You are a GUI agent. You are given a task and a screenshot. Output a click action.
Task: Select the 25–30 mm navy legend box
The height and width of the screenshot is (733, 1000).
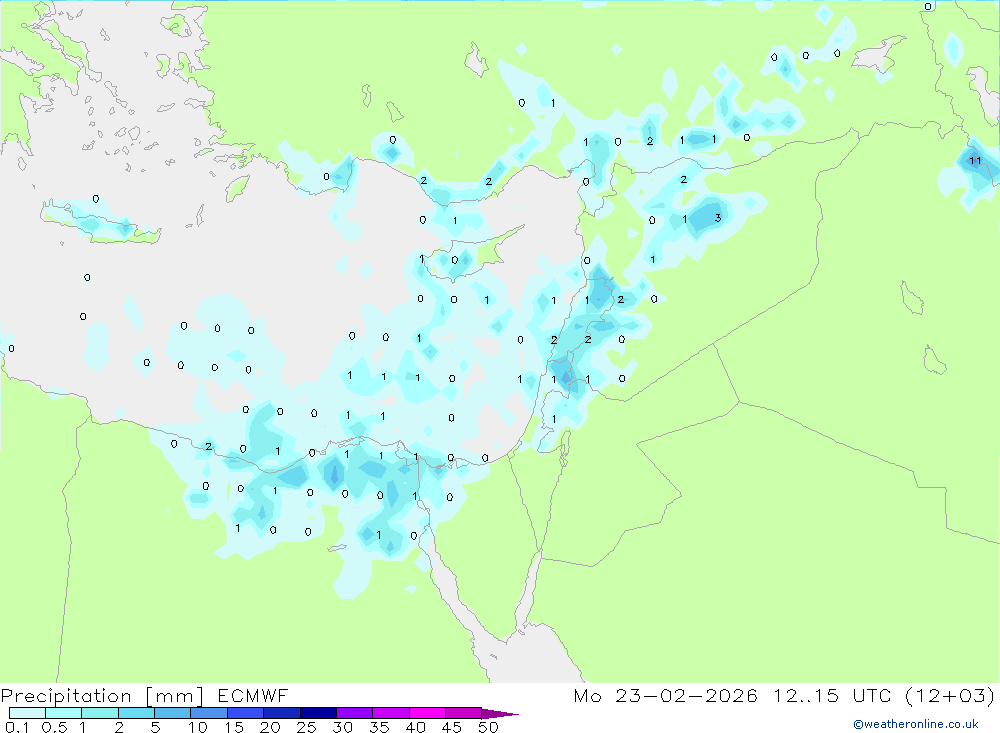(318, 713)
